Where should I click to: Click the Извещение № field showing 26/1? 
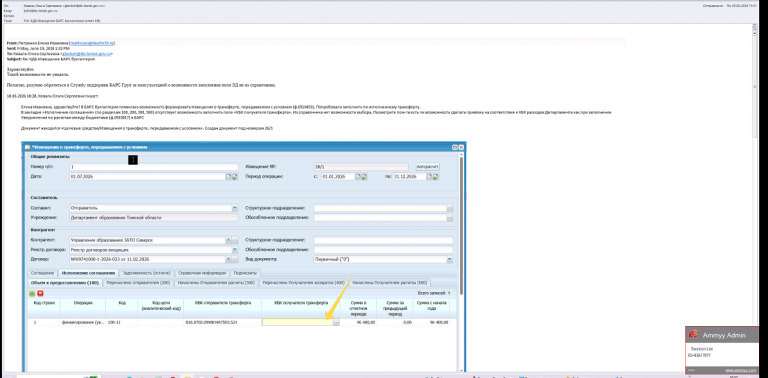[361, 167]
